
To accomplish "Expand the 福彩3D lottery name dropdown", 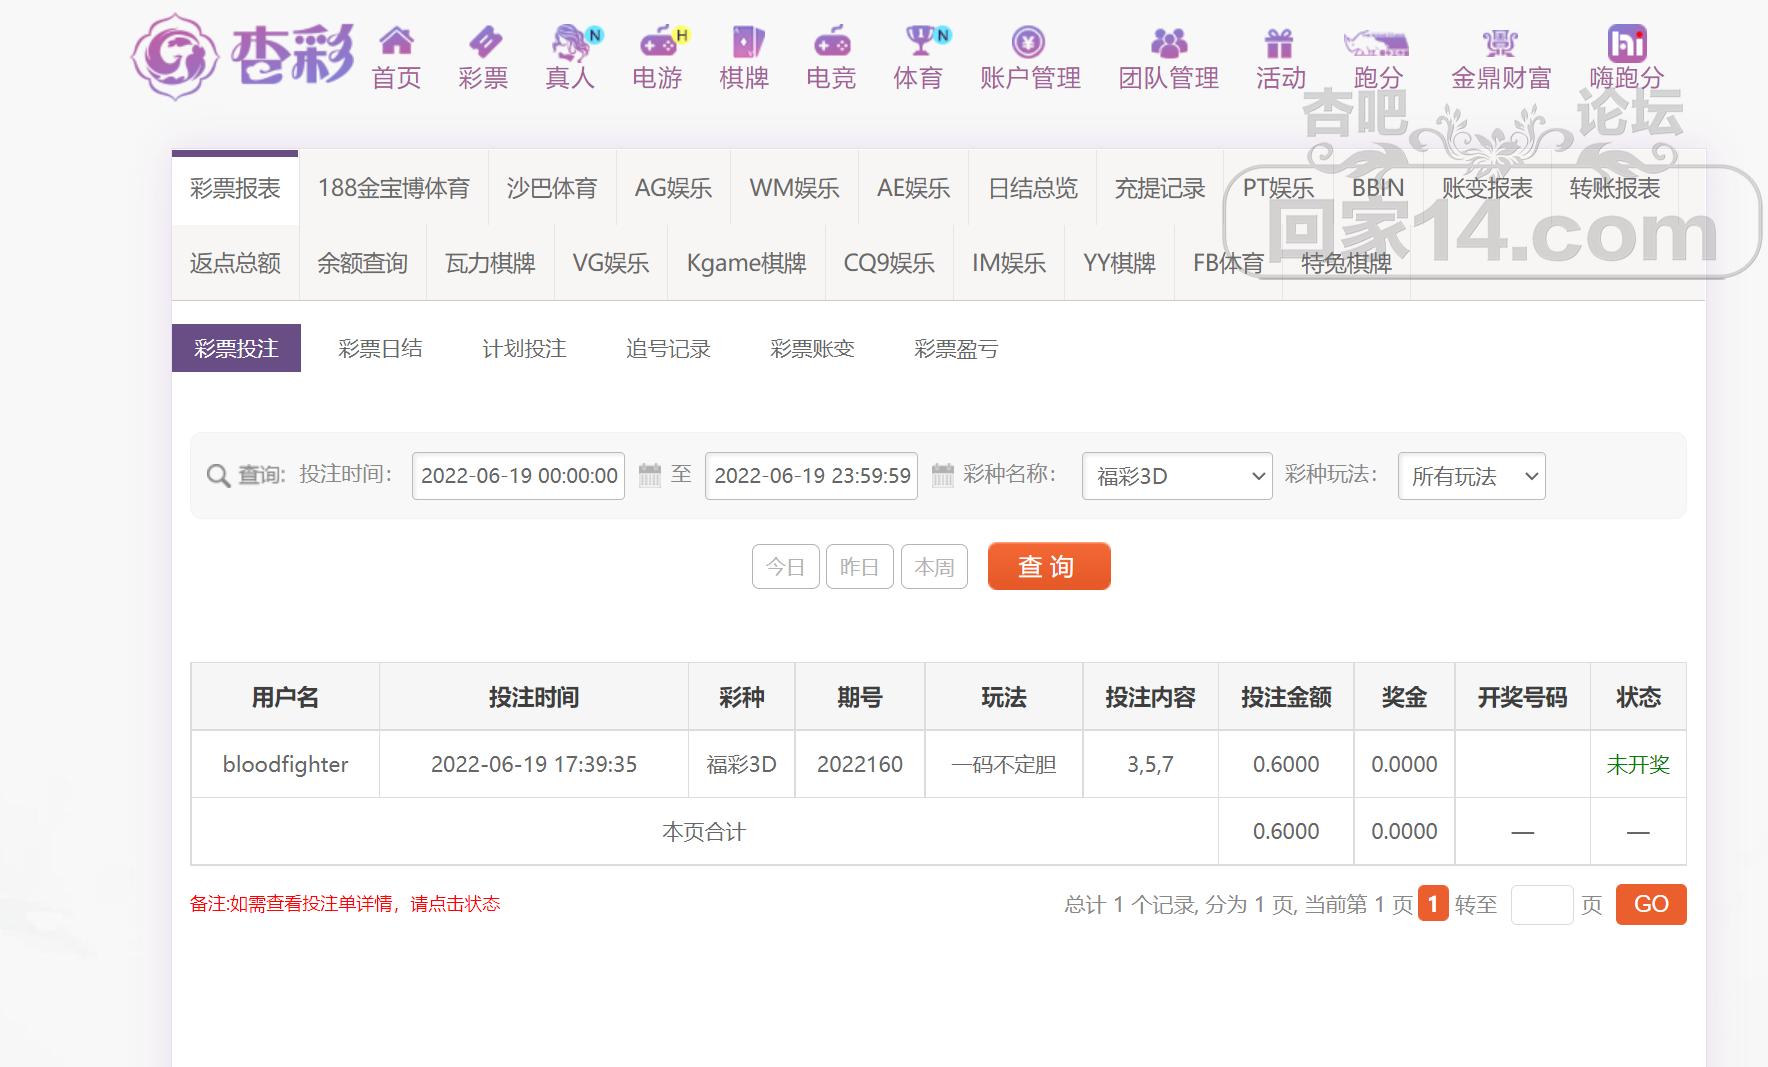I will pyautogui.click(x=1176, y=476).
